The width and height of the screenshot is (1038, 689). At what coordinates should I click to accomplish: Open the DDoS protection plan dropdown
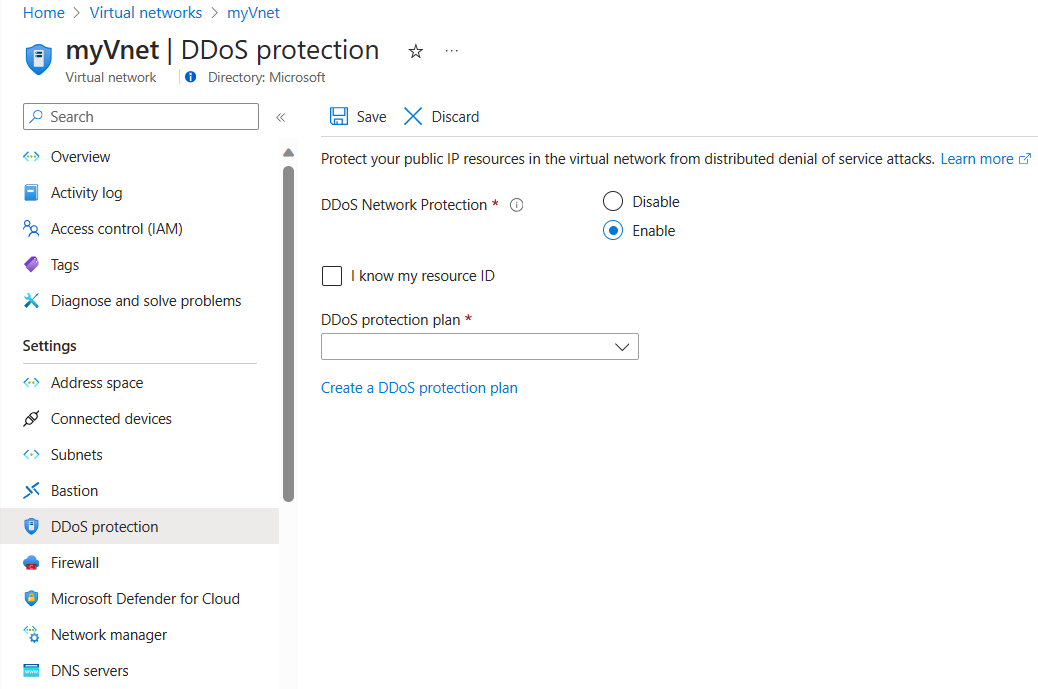[479, 347]
